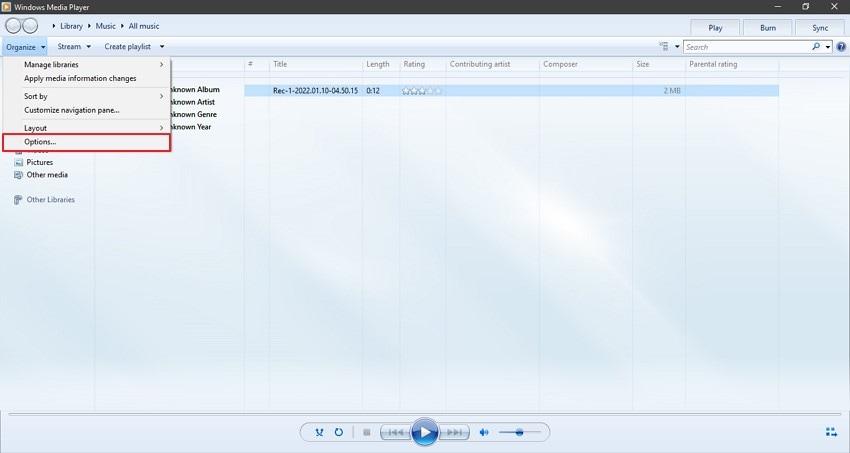
Task: Open the Sync tab
Action: point(820,28)
